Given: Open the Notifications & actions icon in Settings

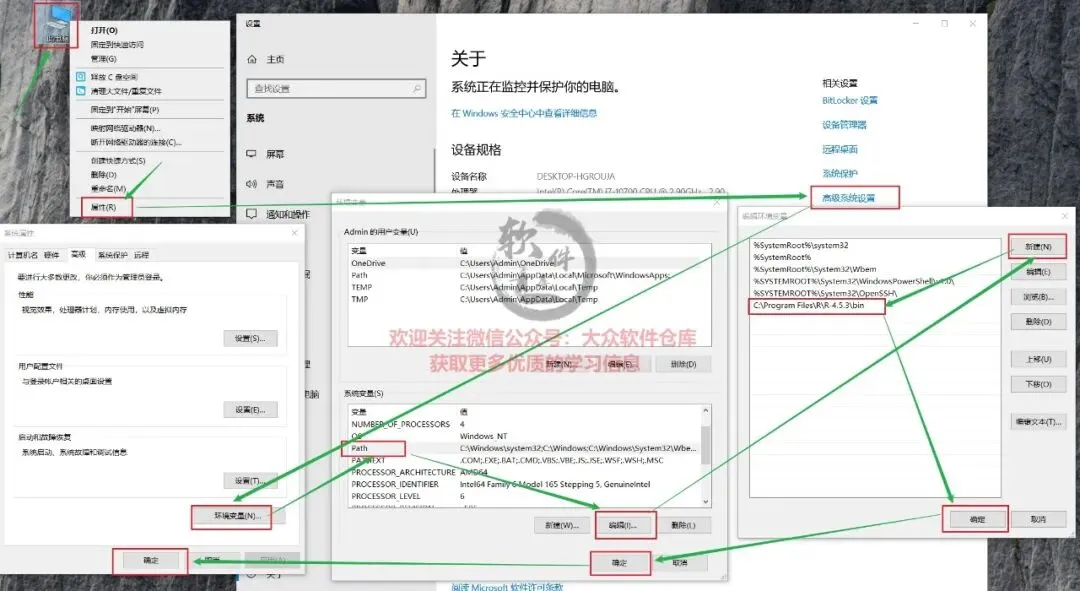Looking at the screenshot, I should pos(252,214).
